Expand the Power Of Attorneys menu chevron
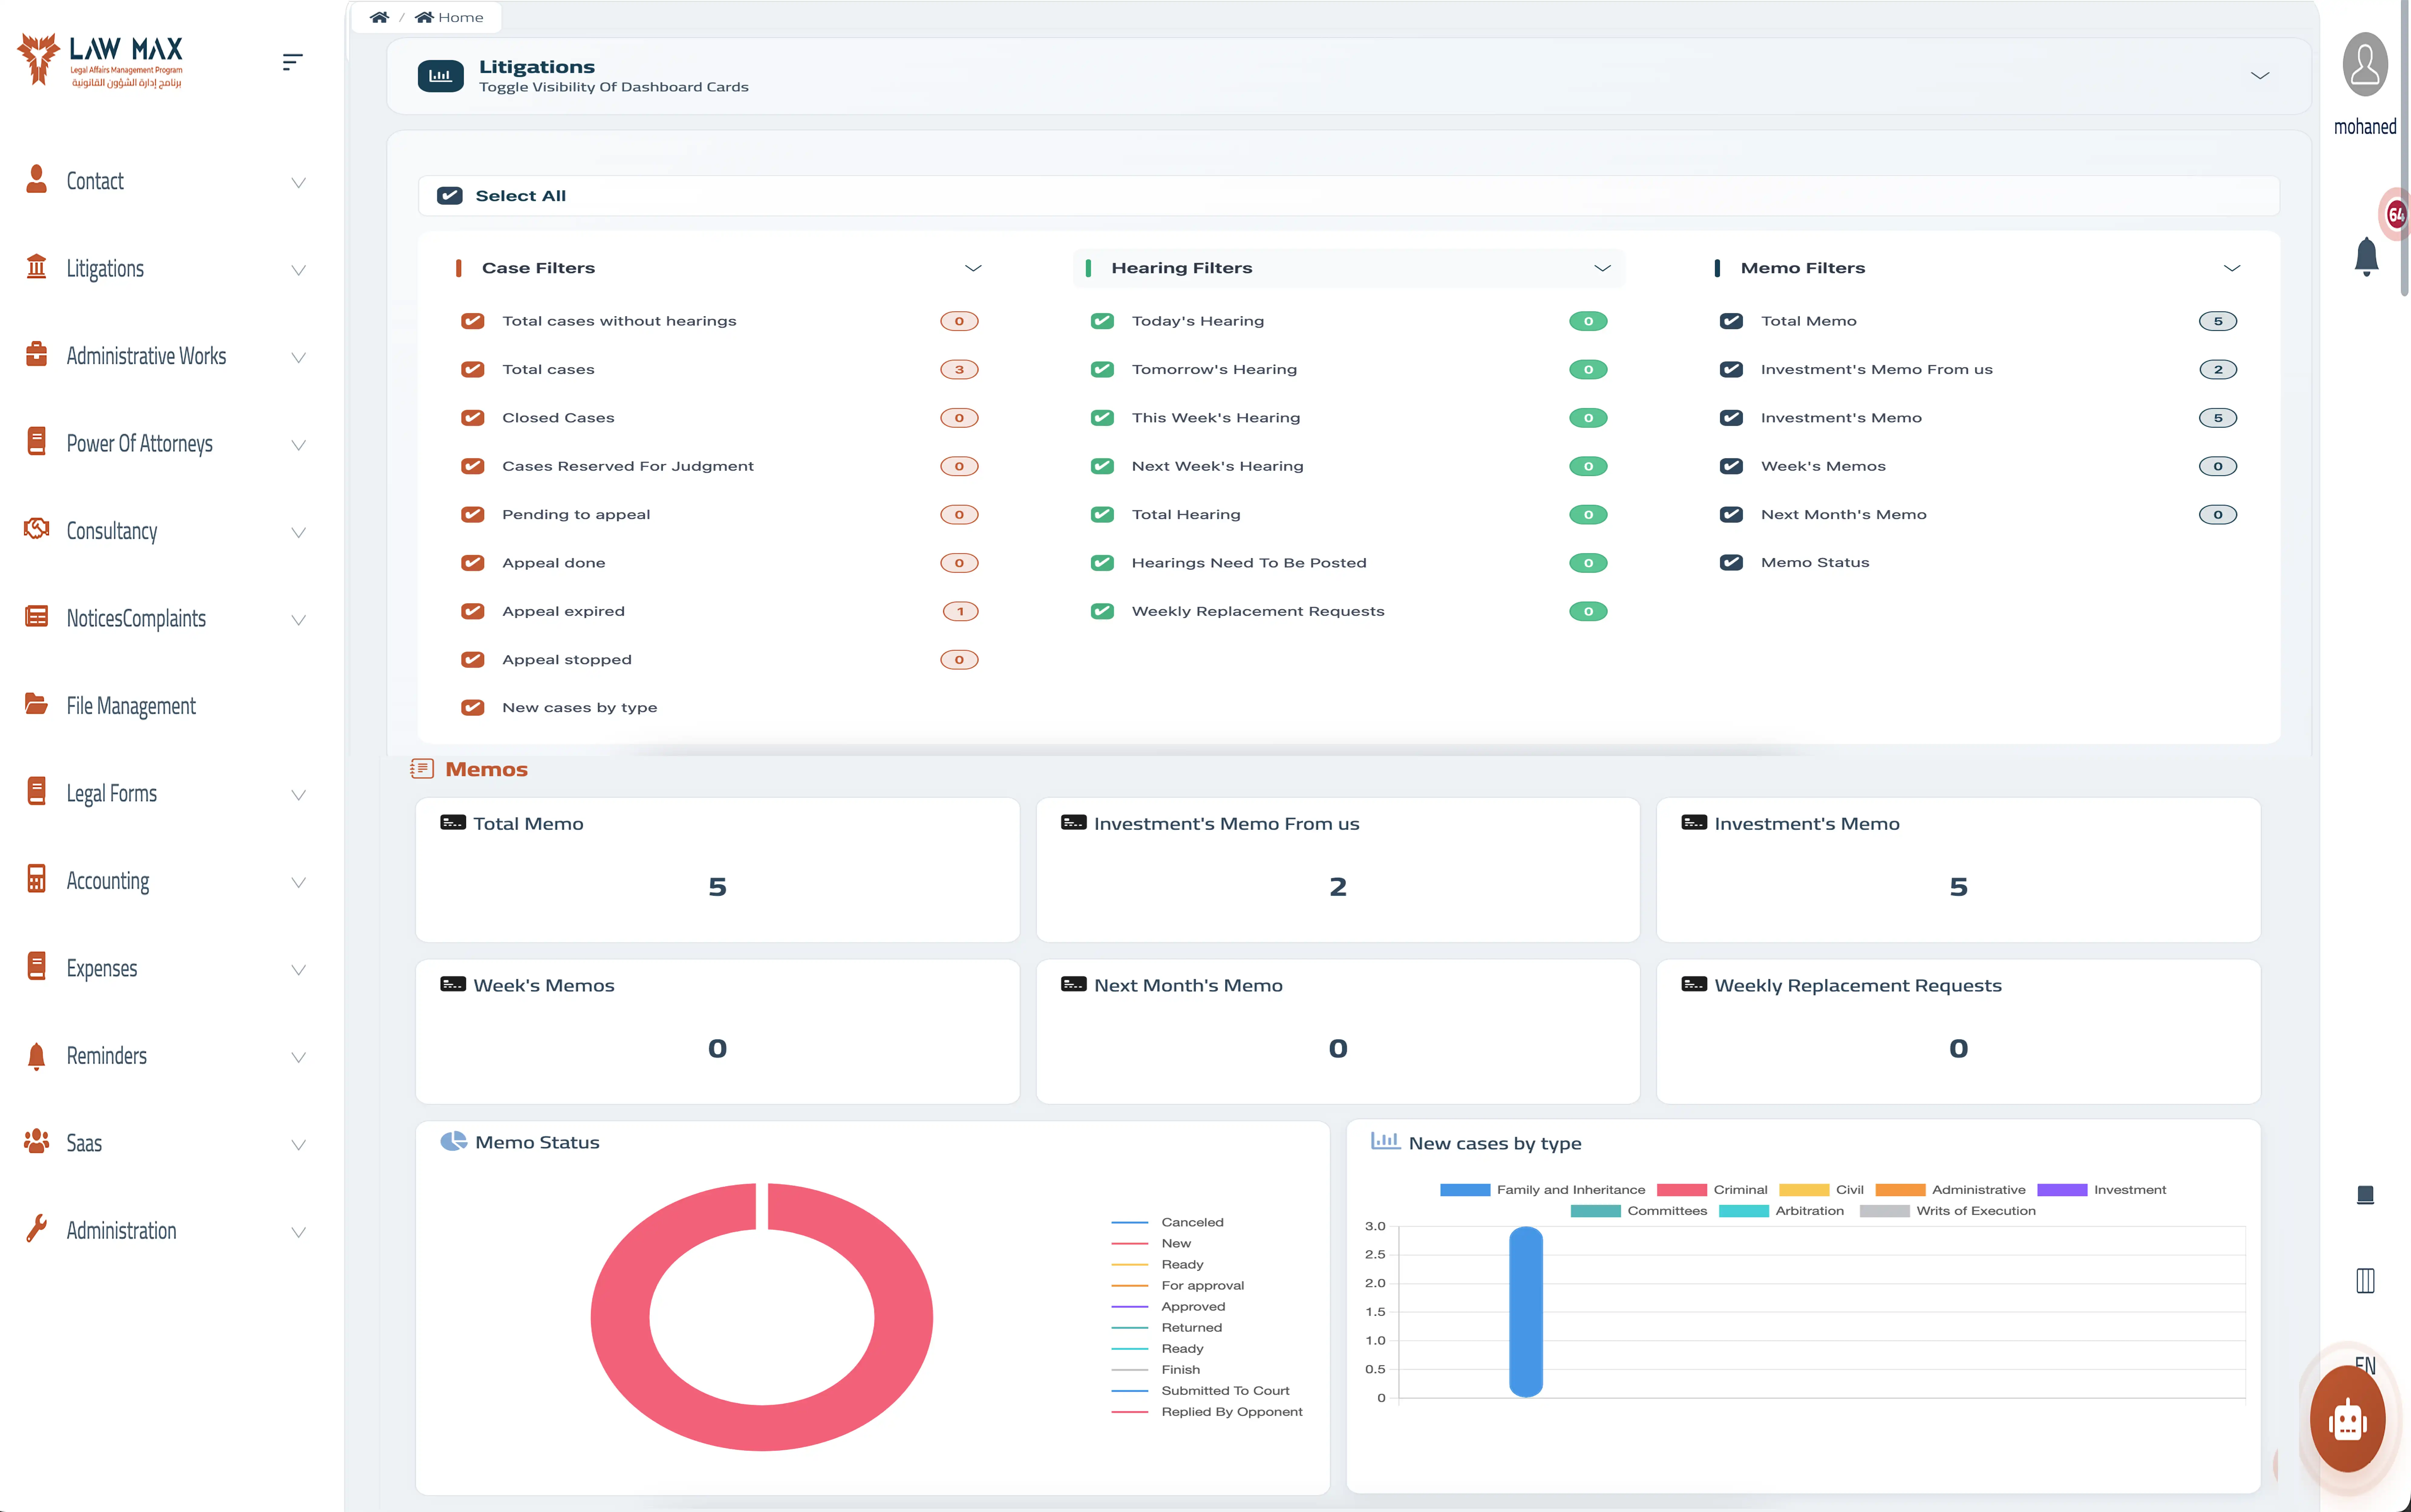This screenshot has width=2411, height=1512. (298, 445)
